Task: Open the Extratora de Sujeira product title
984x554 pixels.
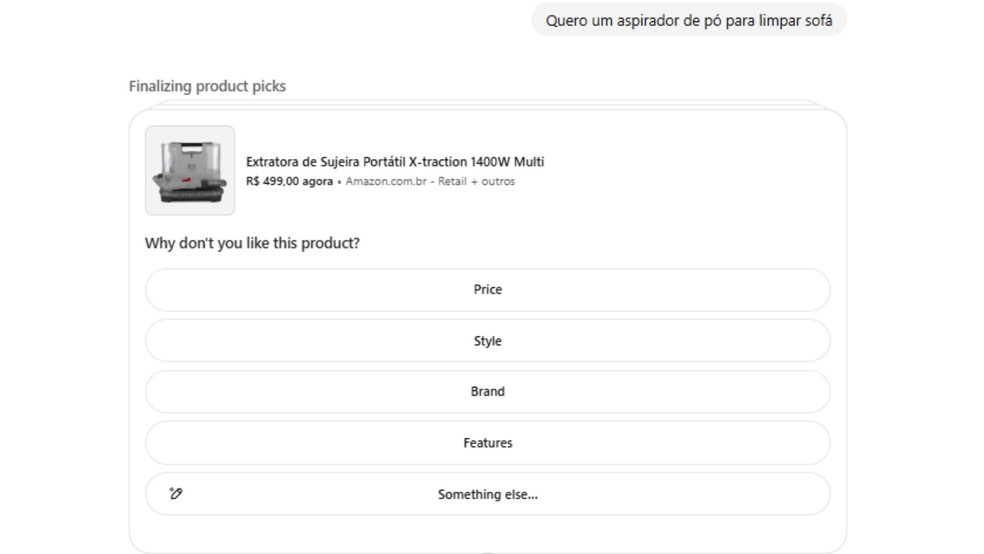Action: (x=394, y=162)
